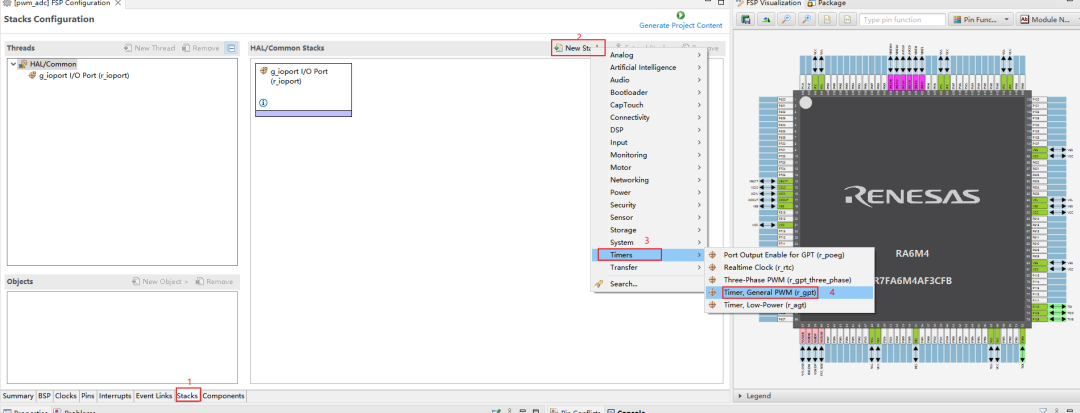This screenshot has width=1080, height=413.
Task: Click the Port Output Enable for GPT icon
Action: coord(714,255)
